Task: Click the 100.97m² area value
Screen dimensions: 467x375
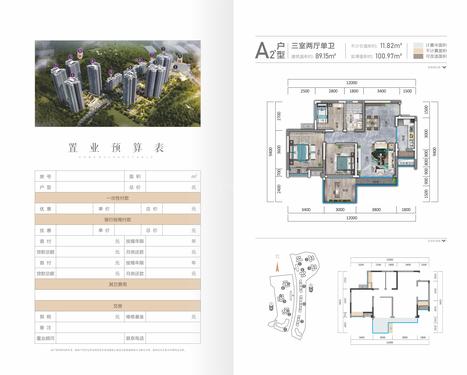Action: 388,56
